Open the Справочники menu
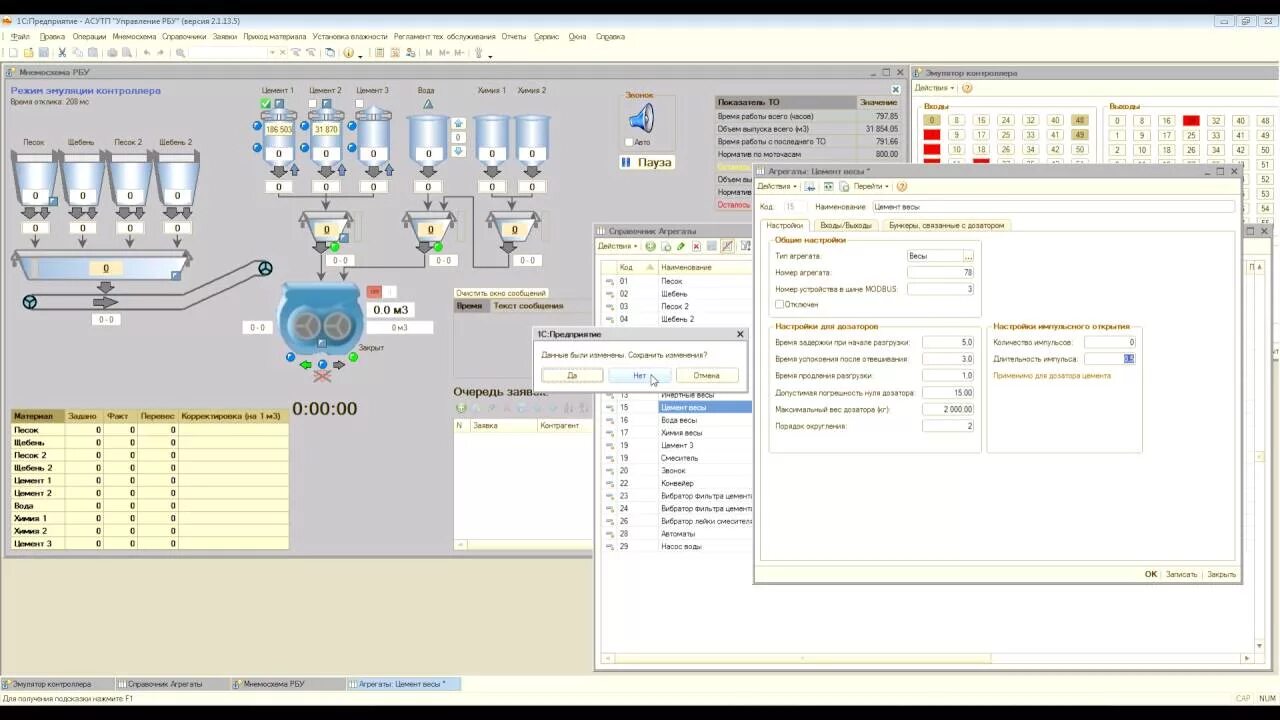 click(x=184, y=36)
